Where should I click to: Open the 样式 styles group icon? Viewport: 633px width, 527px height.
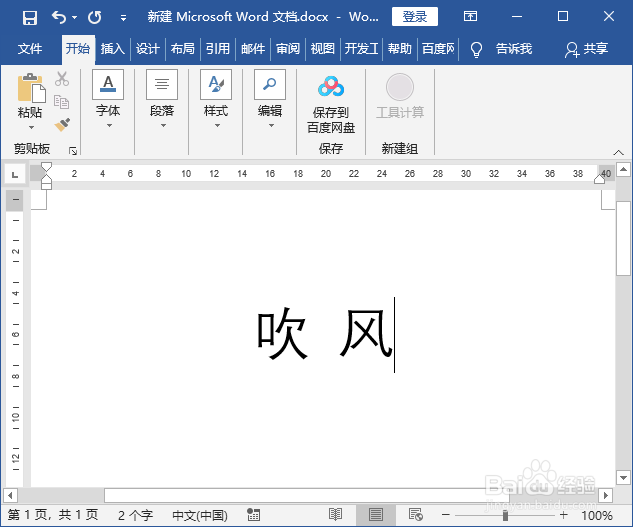(x=216, y=84)
